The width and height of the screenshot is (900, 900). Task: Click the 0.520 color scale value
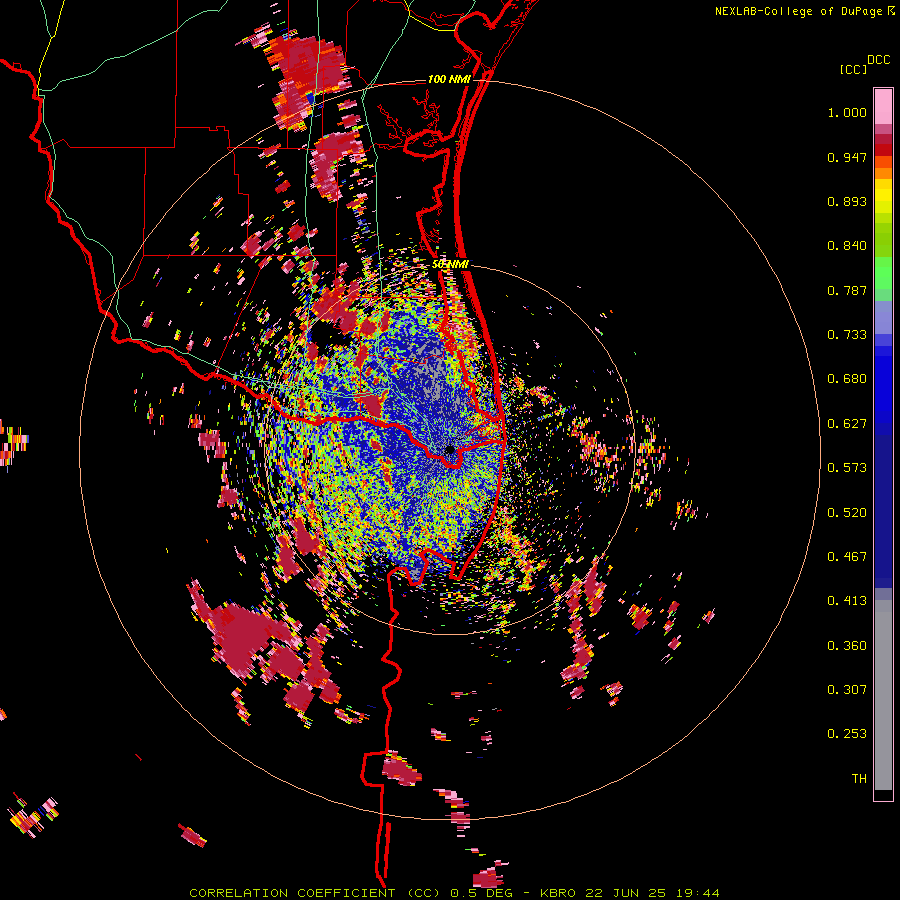point(847,513)
